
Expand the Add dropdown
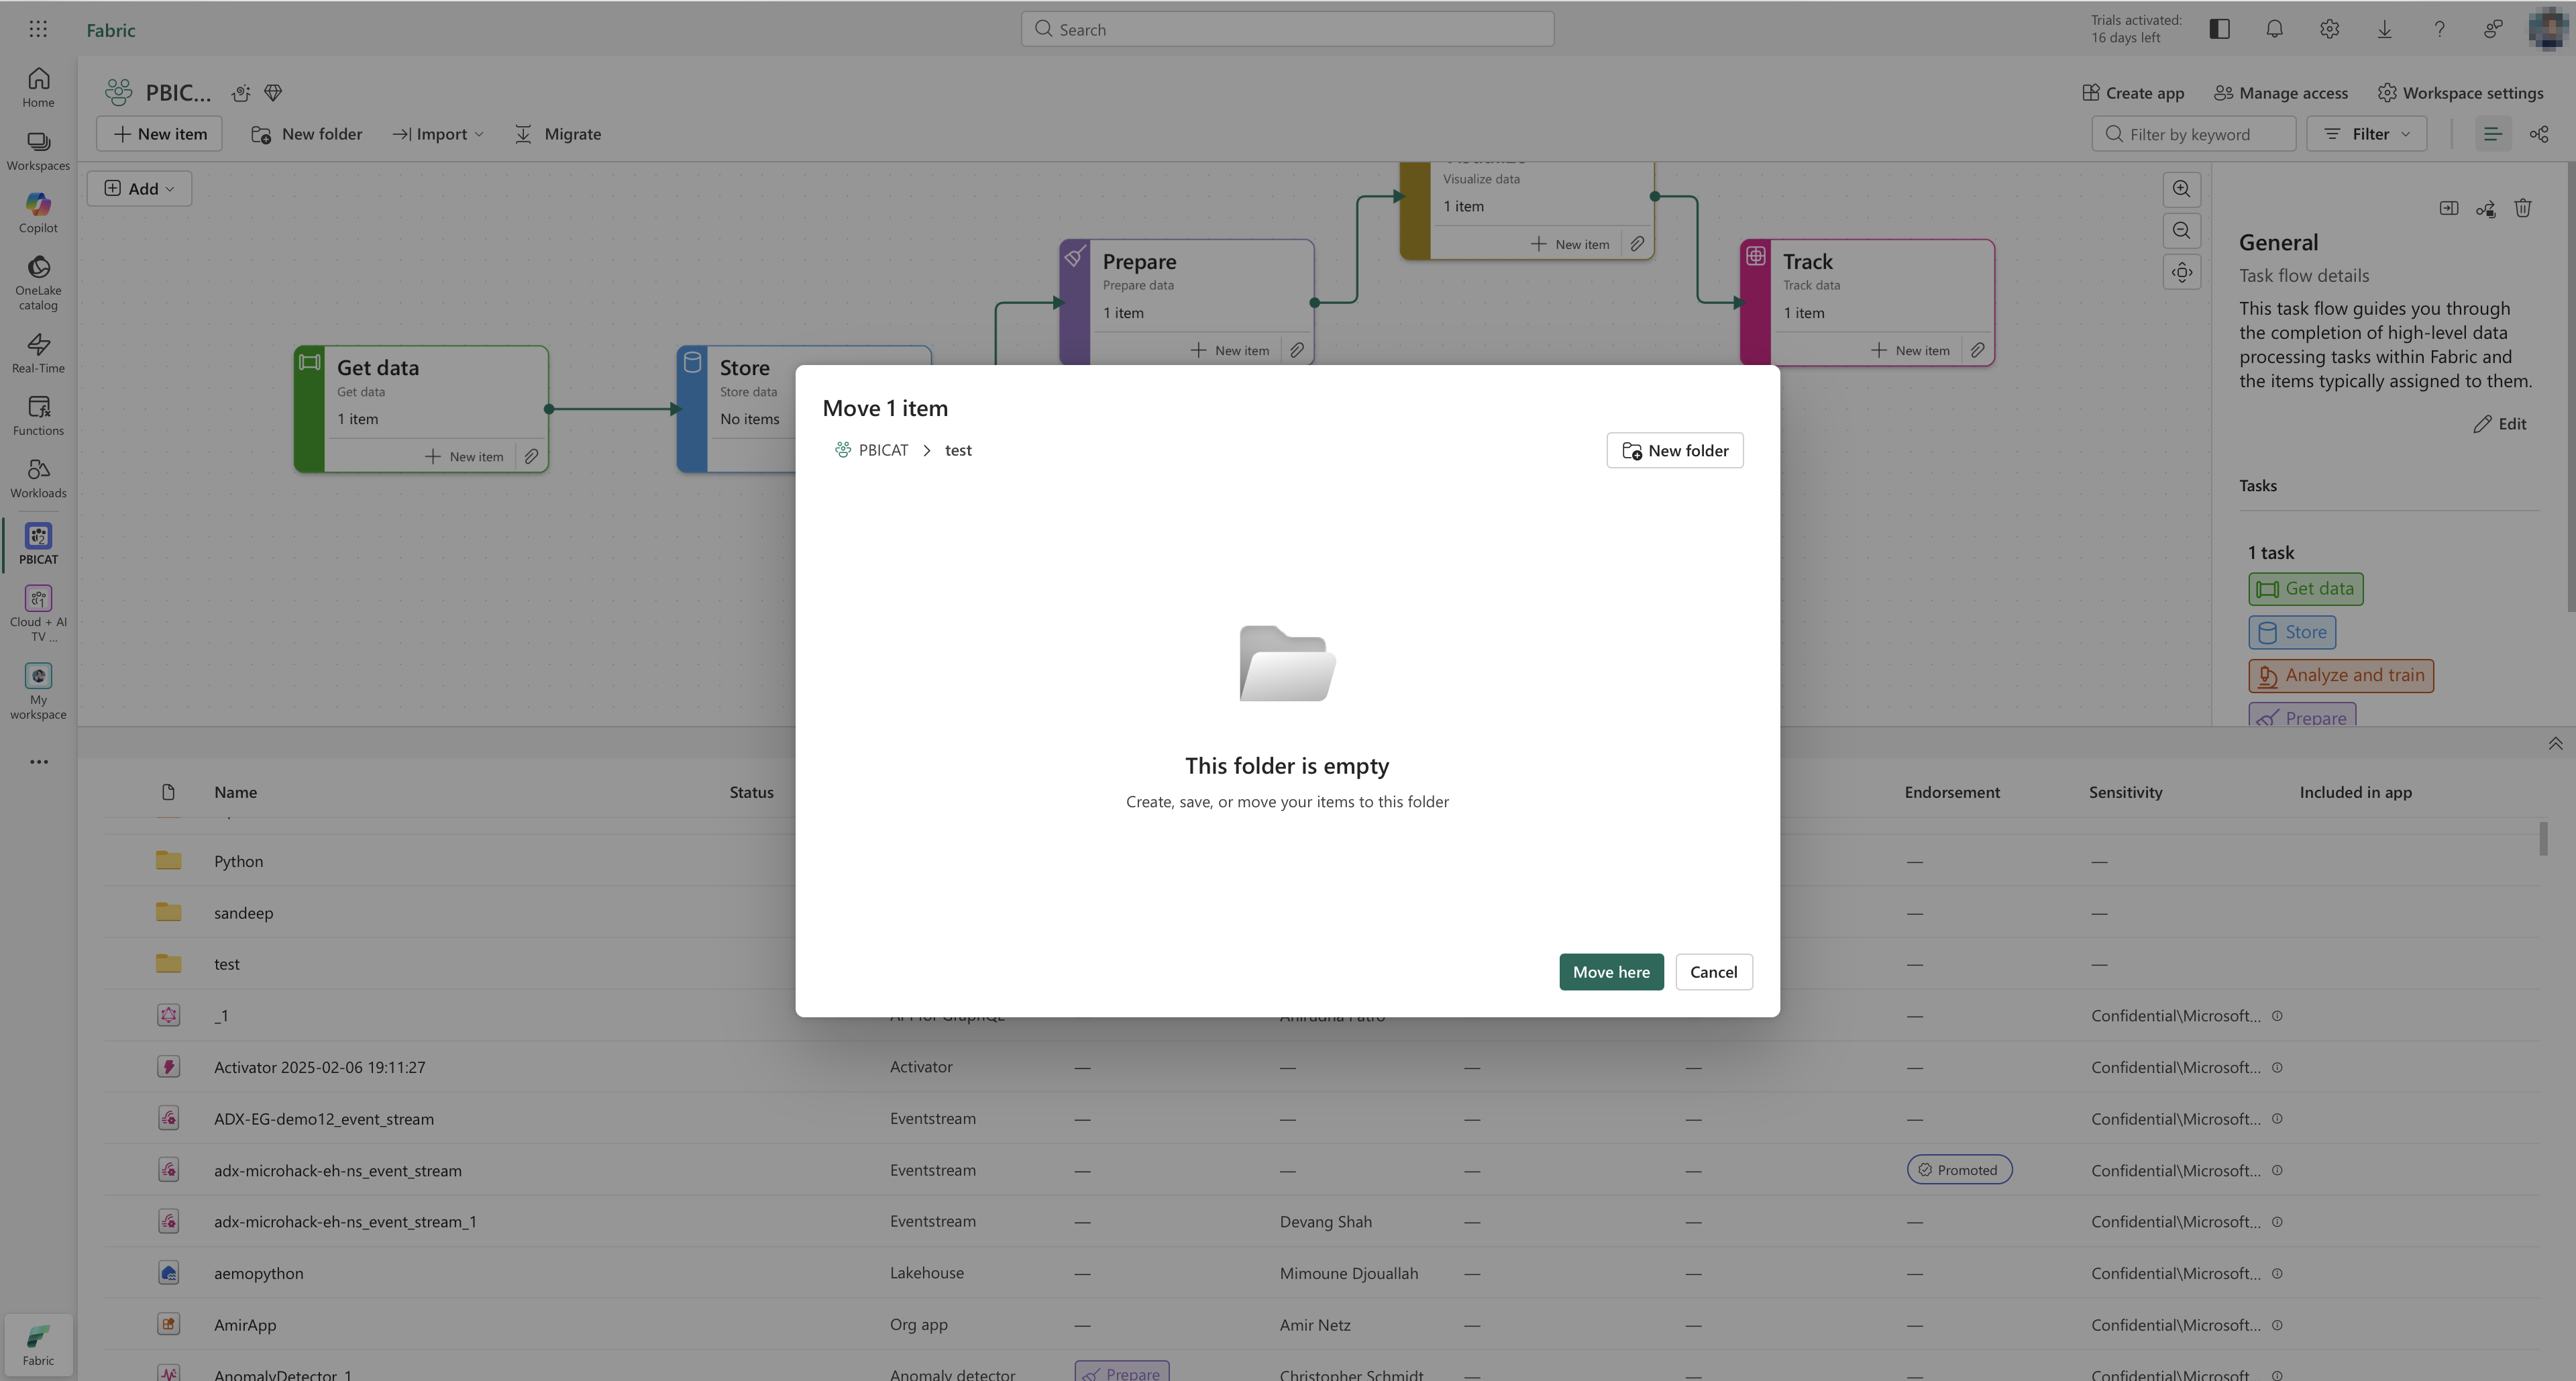pos(139,189)
